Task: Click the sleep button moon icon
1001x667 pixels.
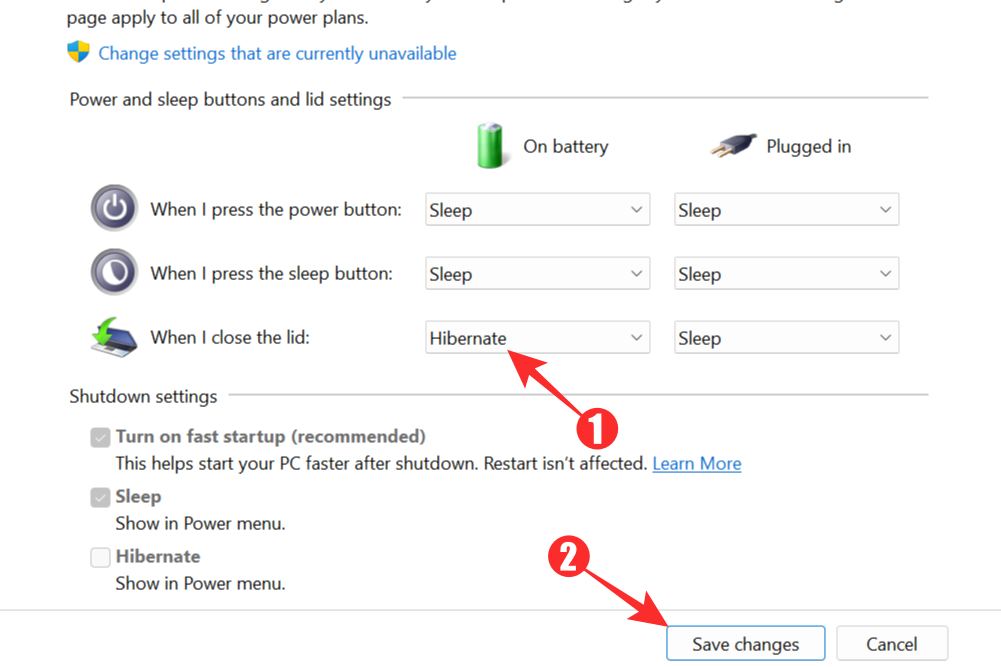Action: pyautogui.click(x=114, y=272)
